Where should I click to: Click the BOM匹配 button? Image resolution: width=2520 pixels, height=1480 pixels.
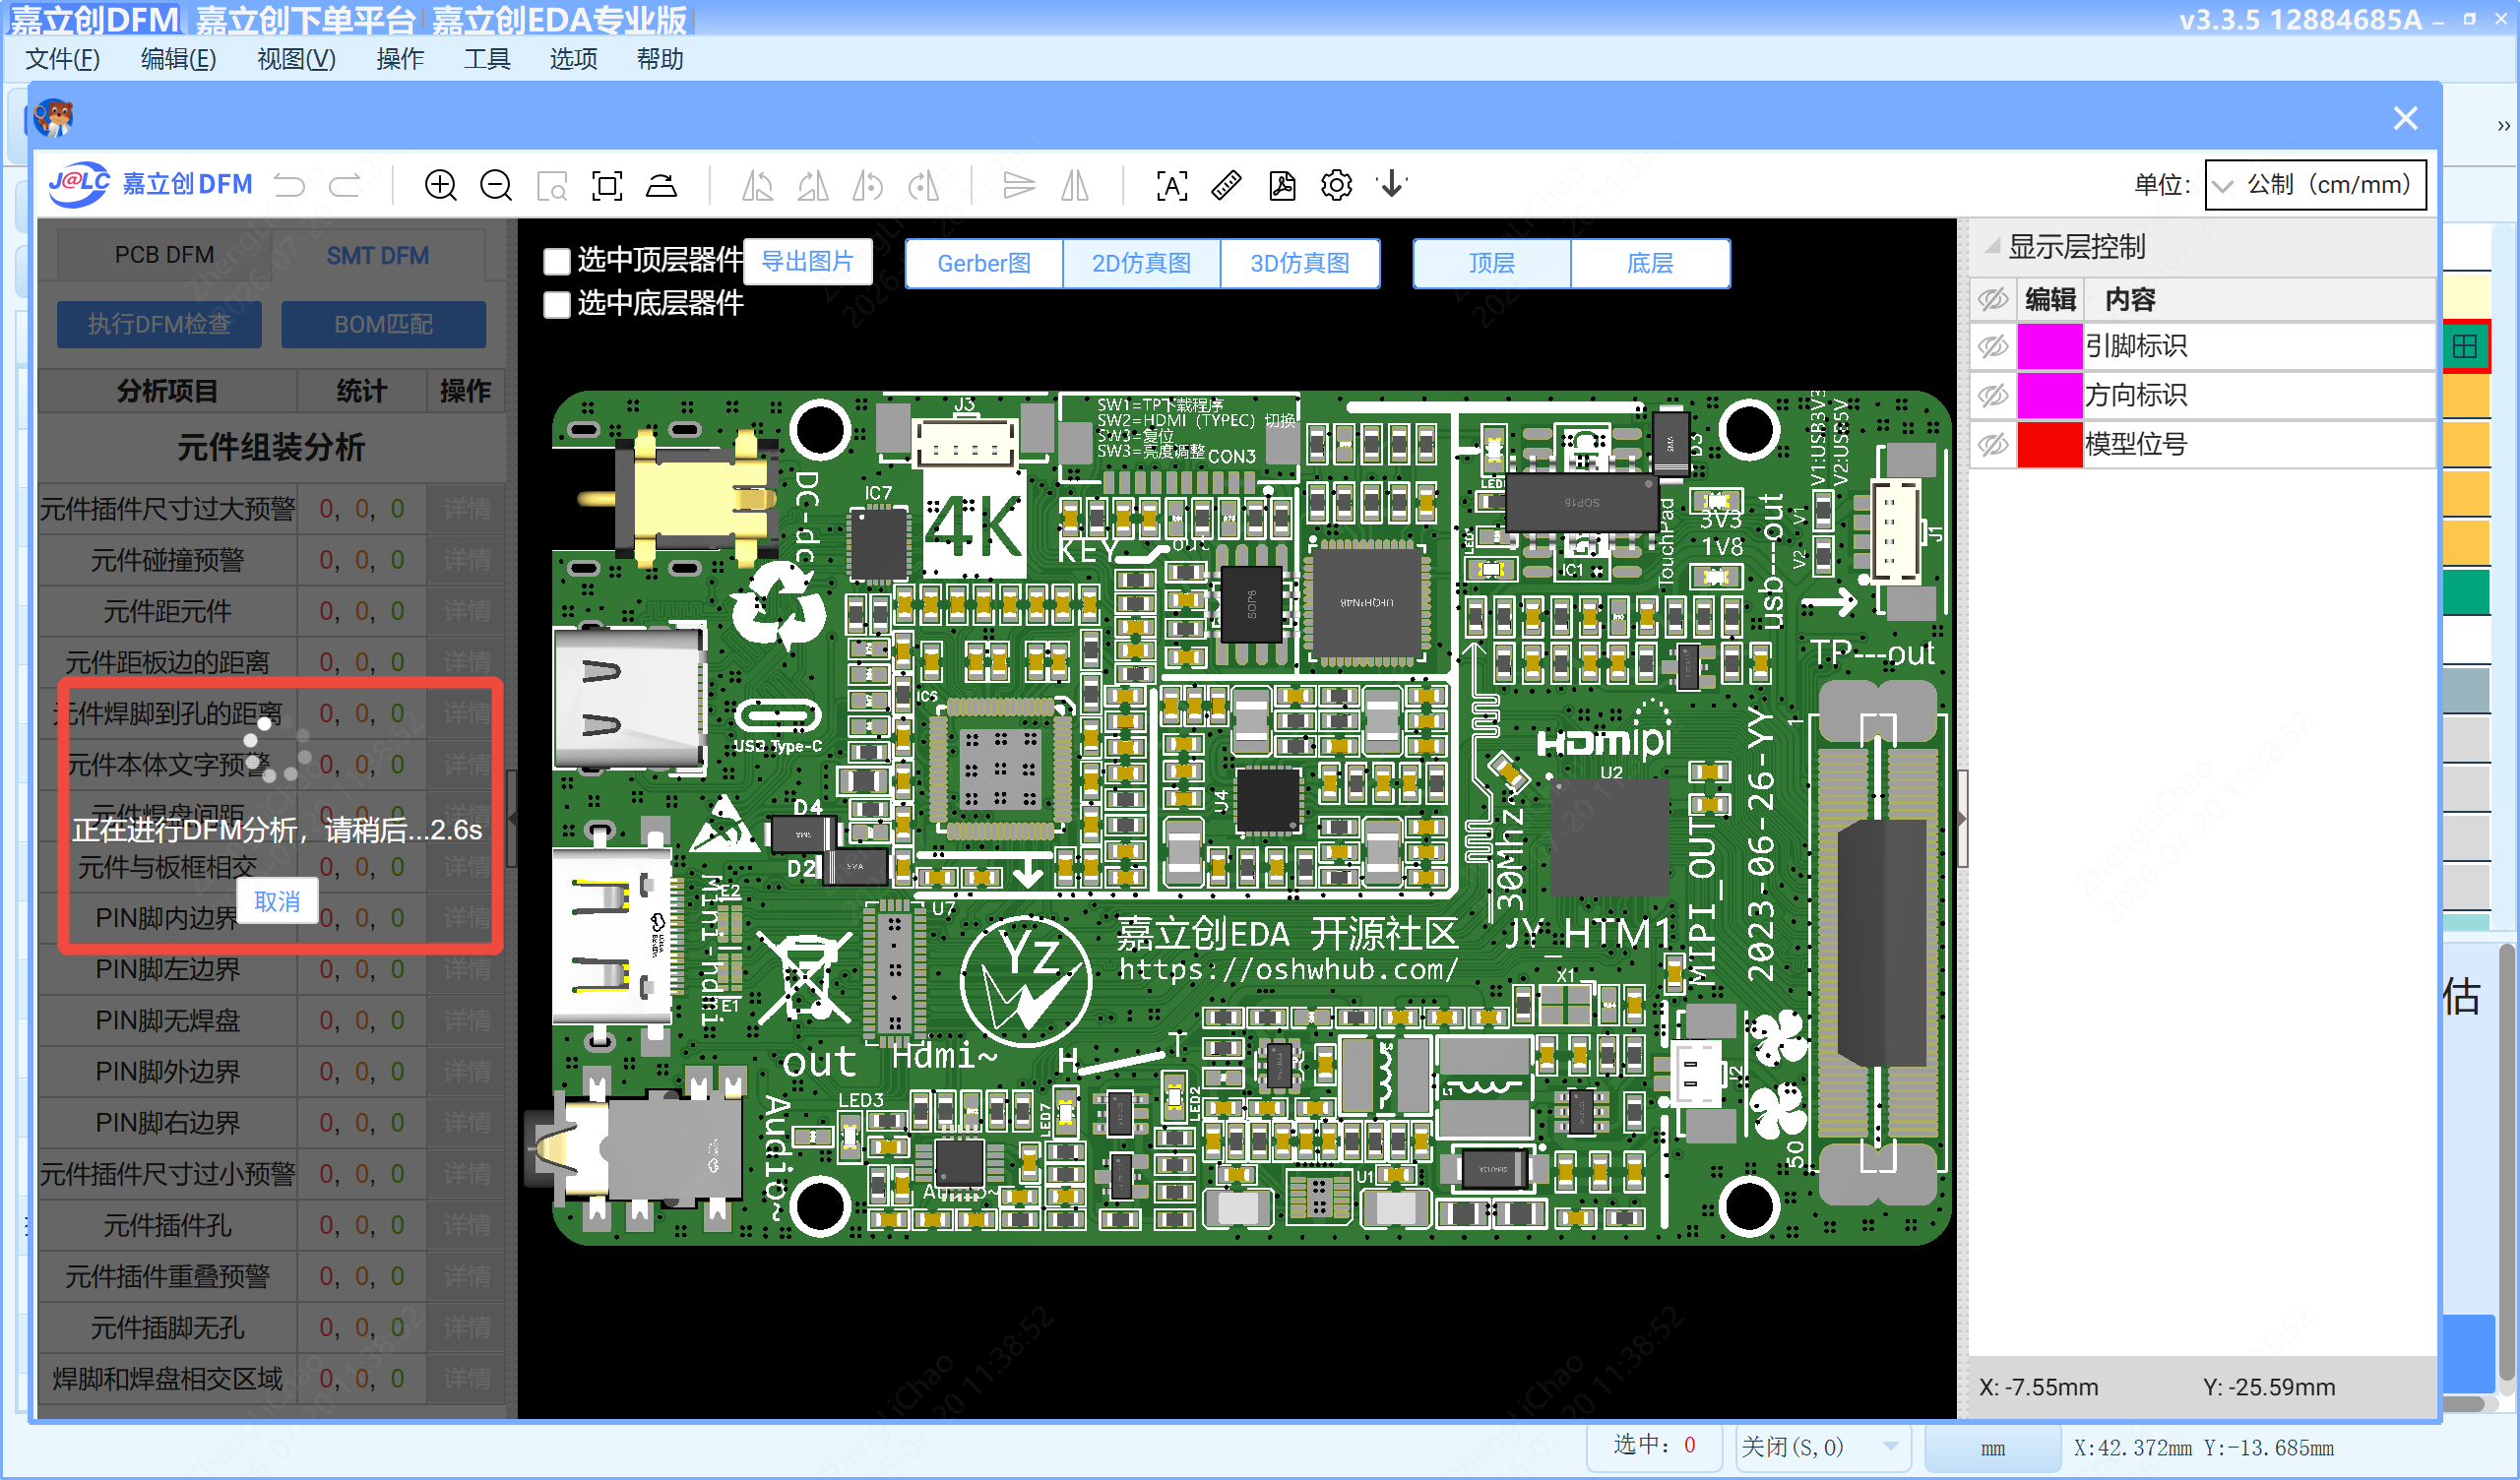click(383, 324)
